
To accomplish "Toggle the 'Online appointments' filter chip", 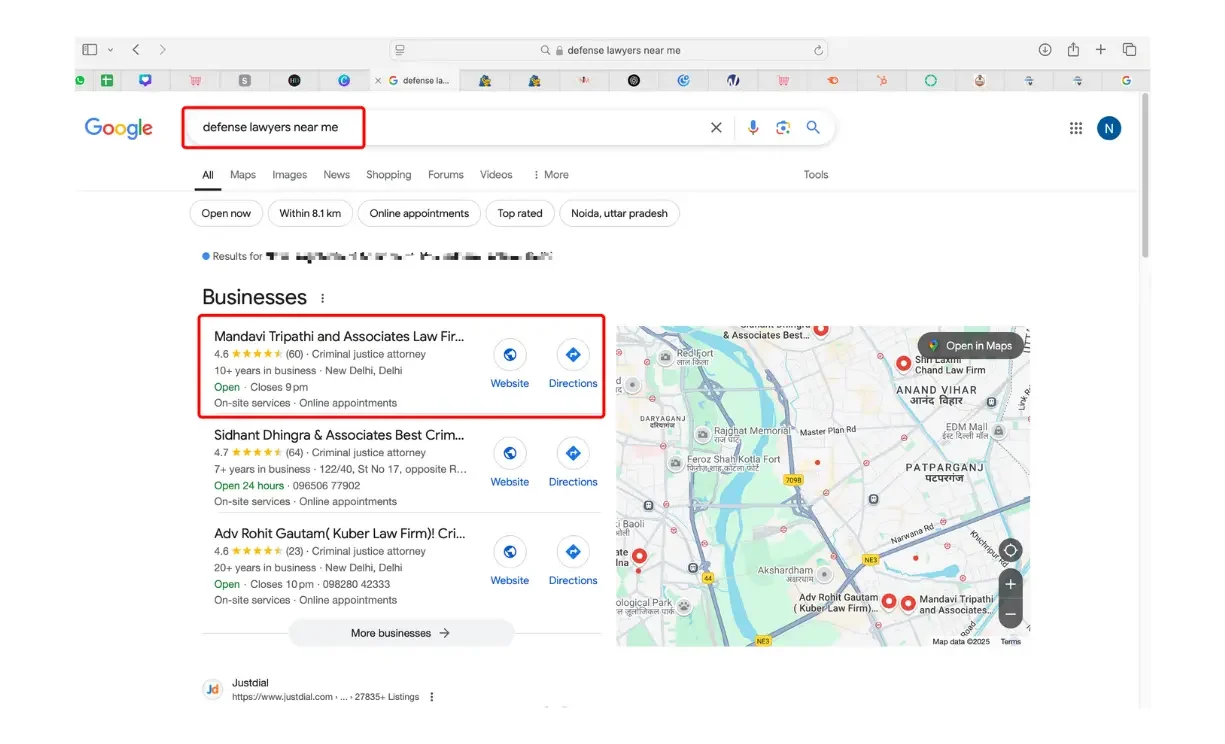I will 419,213.
